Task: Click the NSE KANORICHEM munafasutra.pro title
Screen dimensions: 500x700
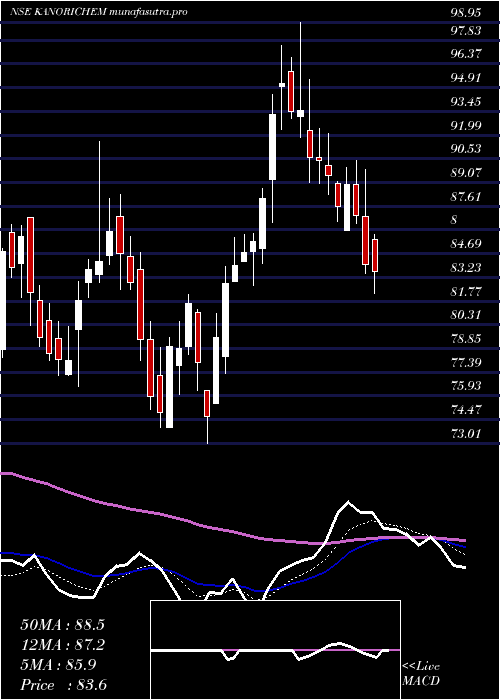Action: (99, 12)
